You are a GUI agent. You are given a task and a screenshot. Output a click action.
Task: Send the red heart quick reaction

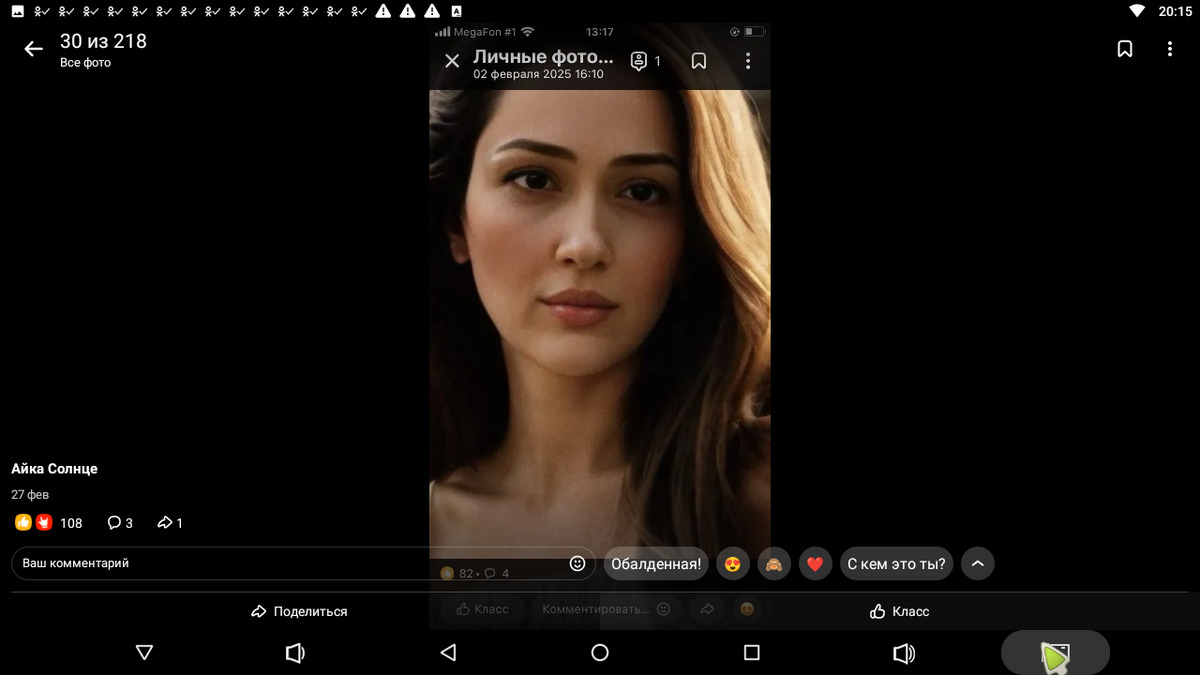[815, 564]
